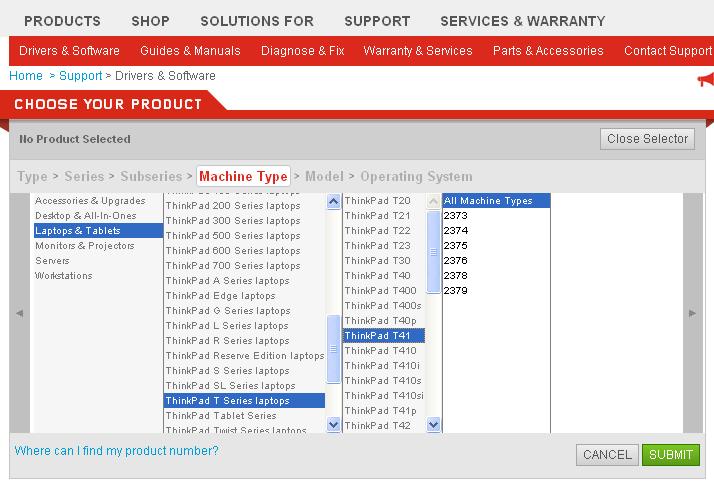714x498 pixels.
Task: Click the left carousel arrow in selector
Action: (20, 313)
